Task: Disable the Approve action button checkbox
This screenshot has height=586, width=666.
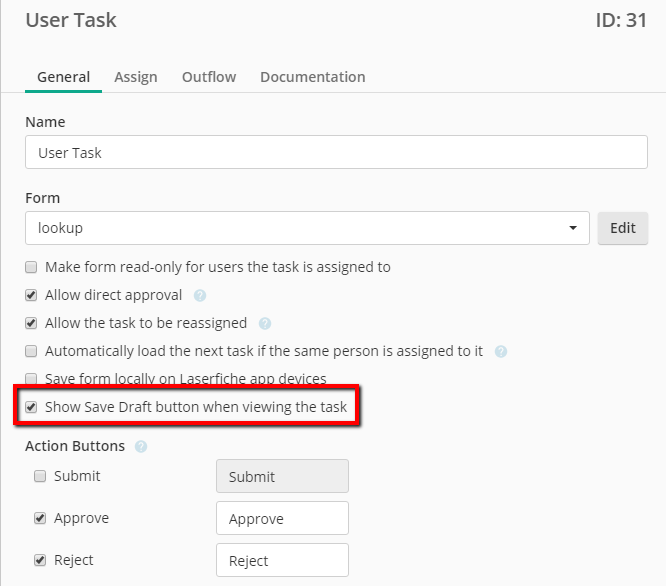Action: 40,518
